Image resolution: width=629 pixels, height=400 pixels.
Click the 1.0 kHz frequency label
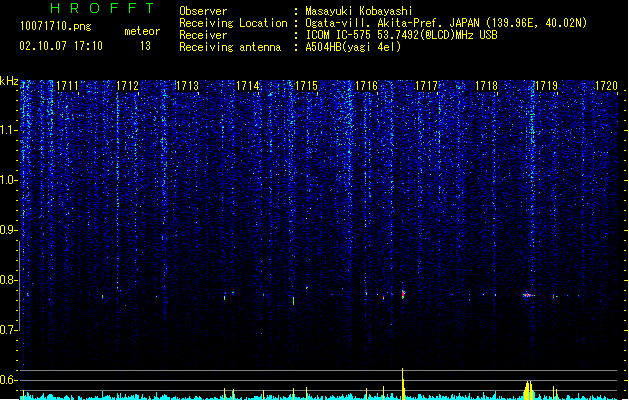pyautogui.click(x=9, y=180)
